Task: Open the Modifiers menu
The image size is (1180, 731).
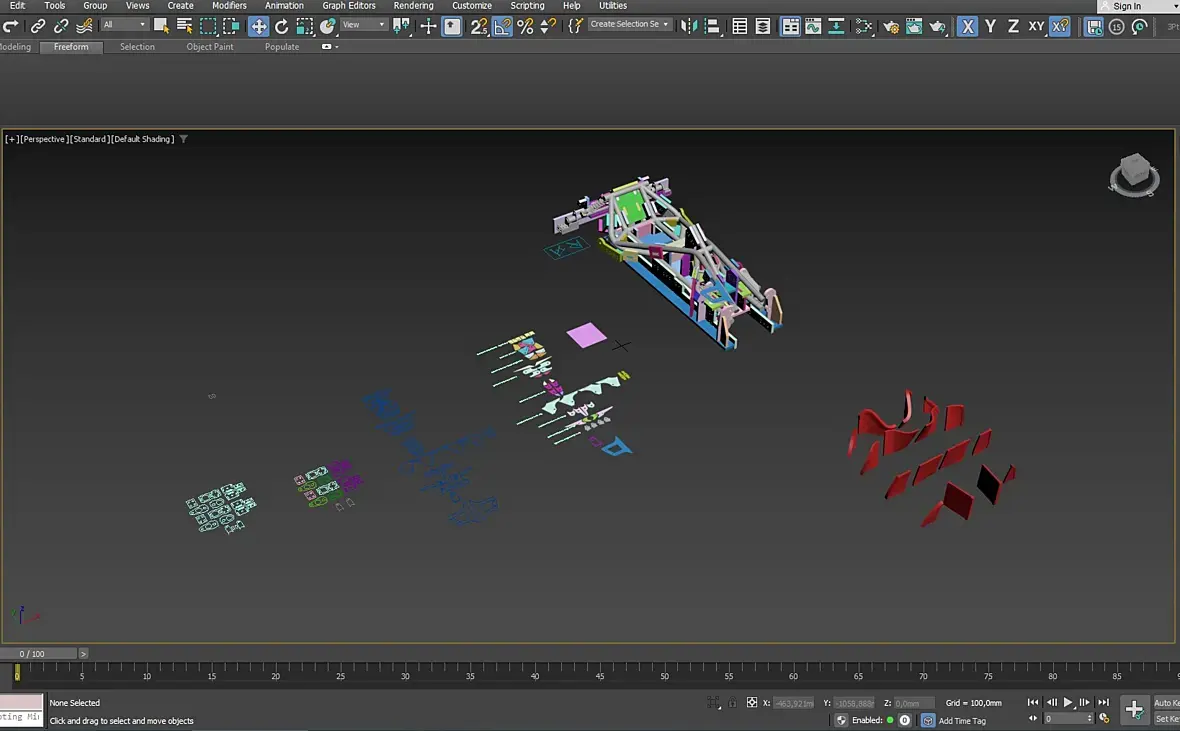Action: (x=229, y=6)
